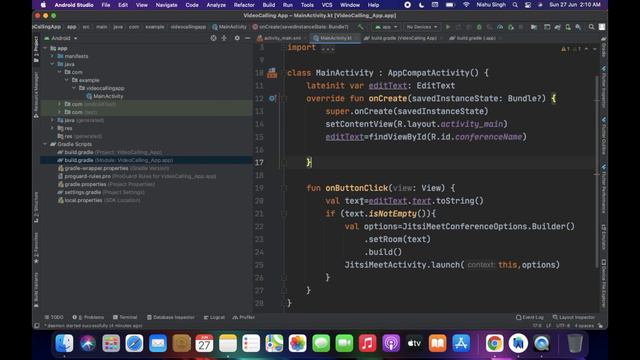The width and height of the screenshot is (640, 360).
Task: Click the Sync Project with Gradle icon
Action: [557, 27]
